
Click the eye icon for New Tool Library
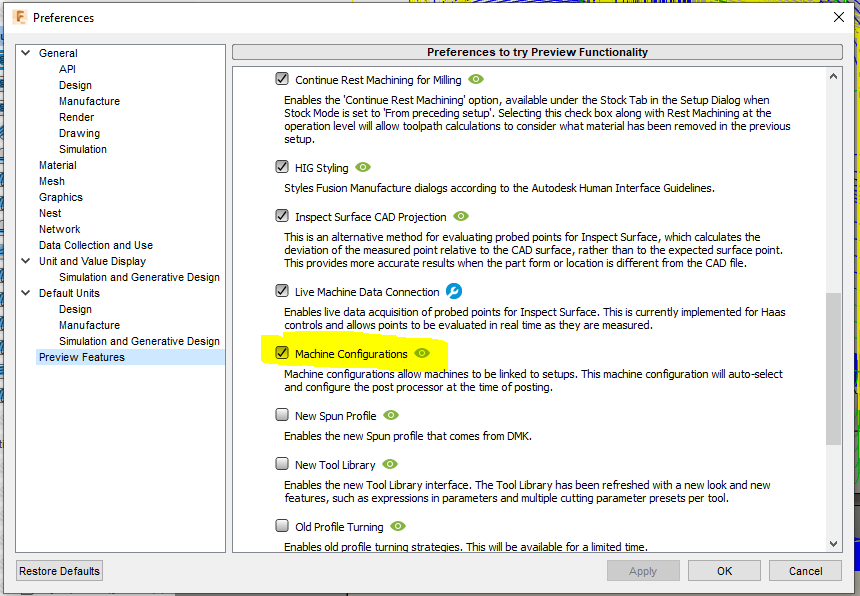pyautogui.click(x=389, y=464)
